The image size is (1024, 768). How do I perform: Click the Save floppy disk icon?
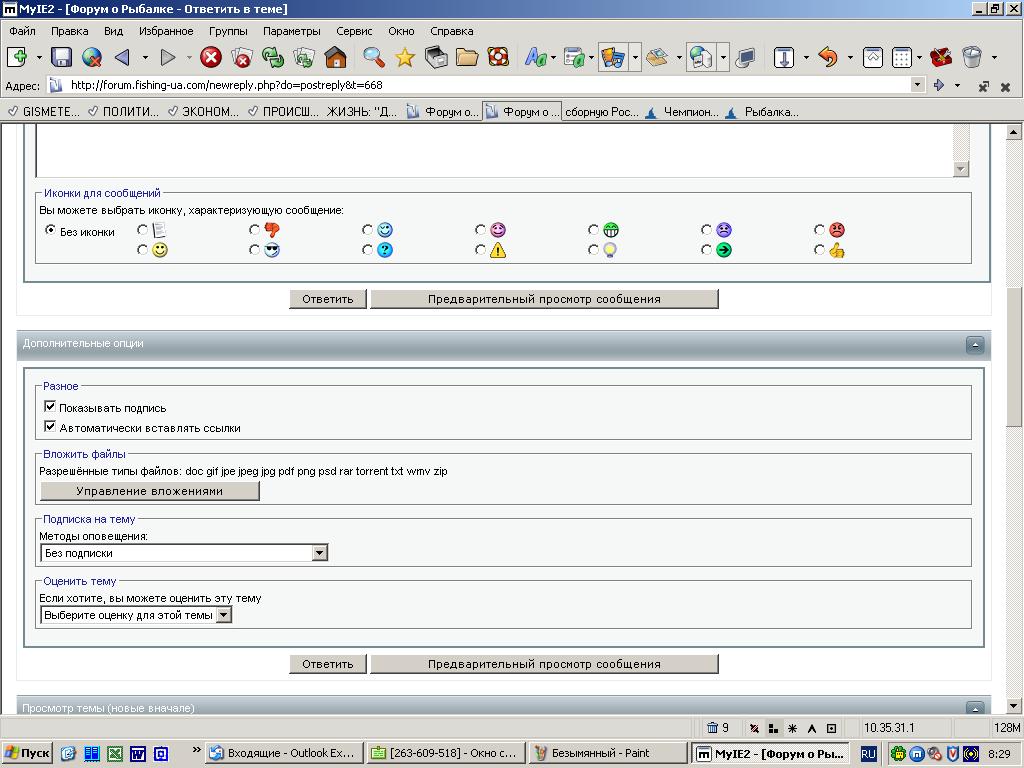tap(62, 57)
